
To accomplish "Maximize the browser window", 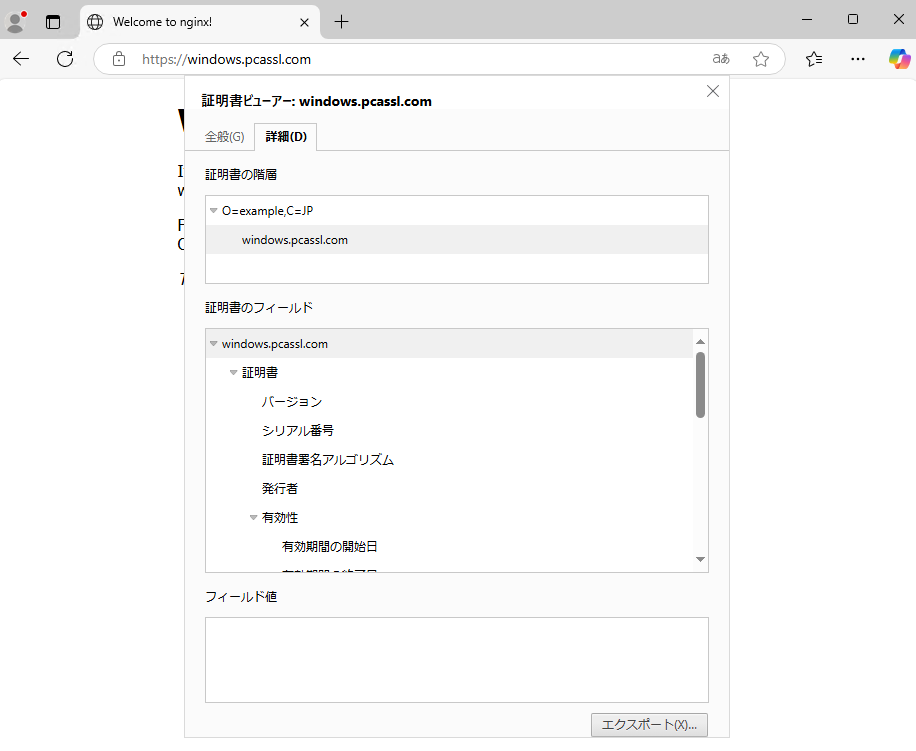I will [853, 19].
